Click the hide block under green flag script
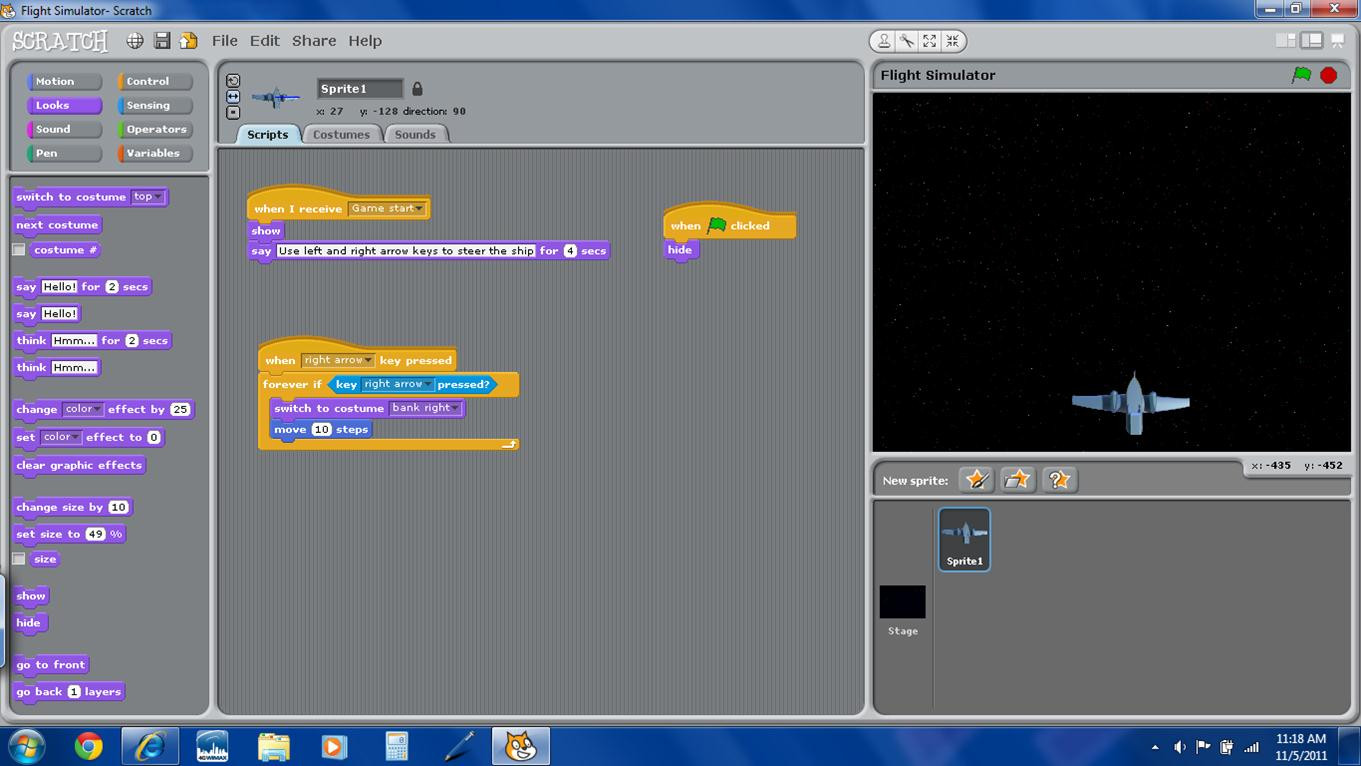This screenshot has height=766, width=1361. tap(680, 250)
